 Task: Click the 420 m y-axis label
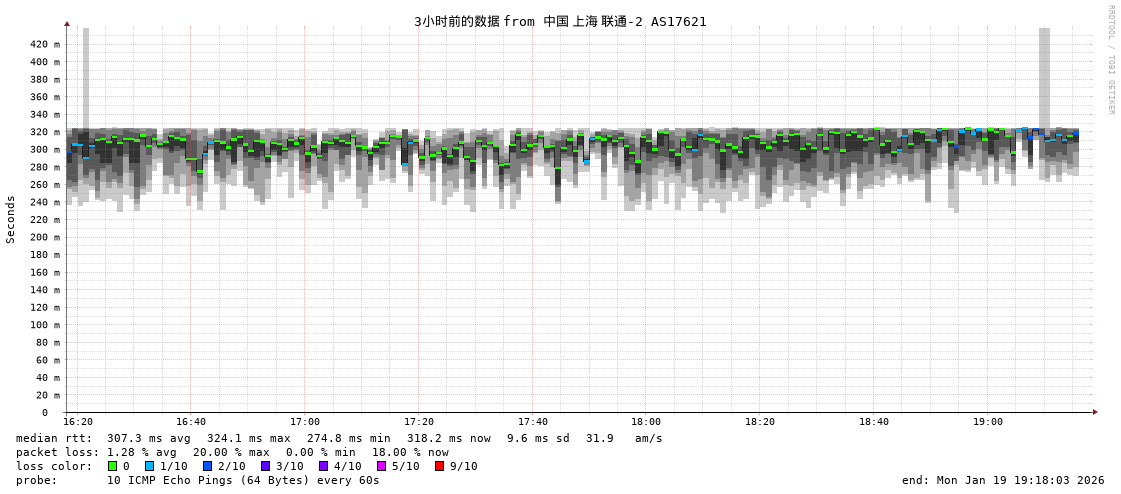(x=44, y=44)
